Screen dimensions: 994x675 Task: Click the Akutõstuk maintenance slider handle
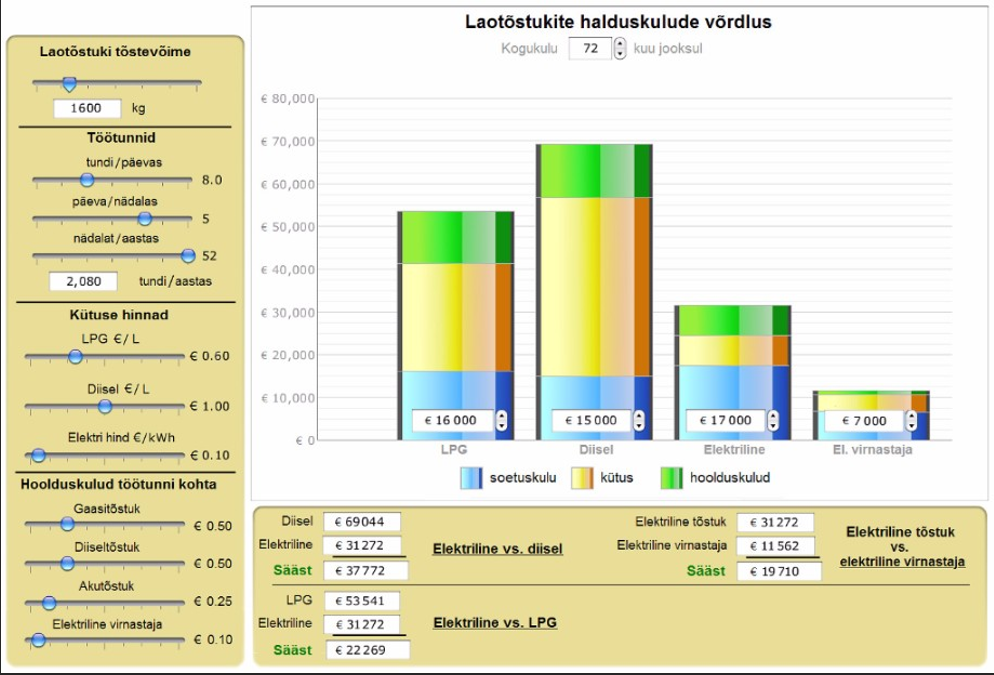(47, 602)
